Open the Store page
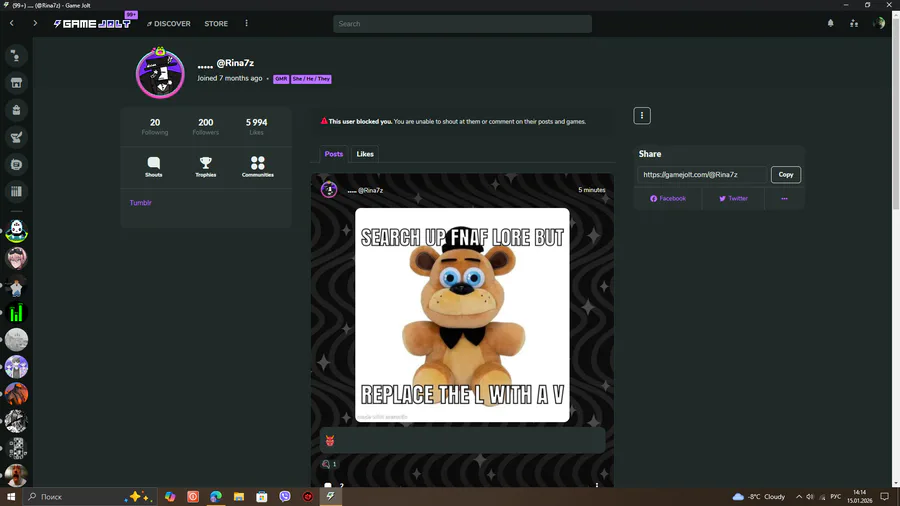 point(216,24)
